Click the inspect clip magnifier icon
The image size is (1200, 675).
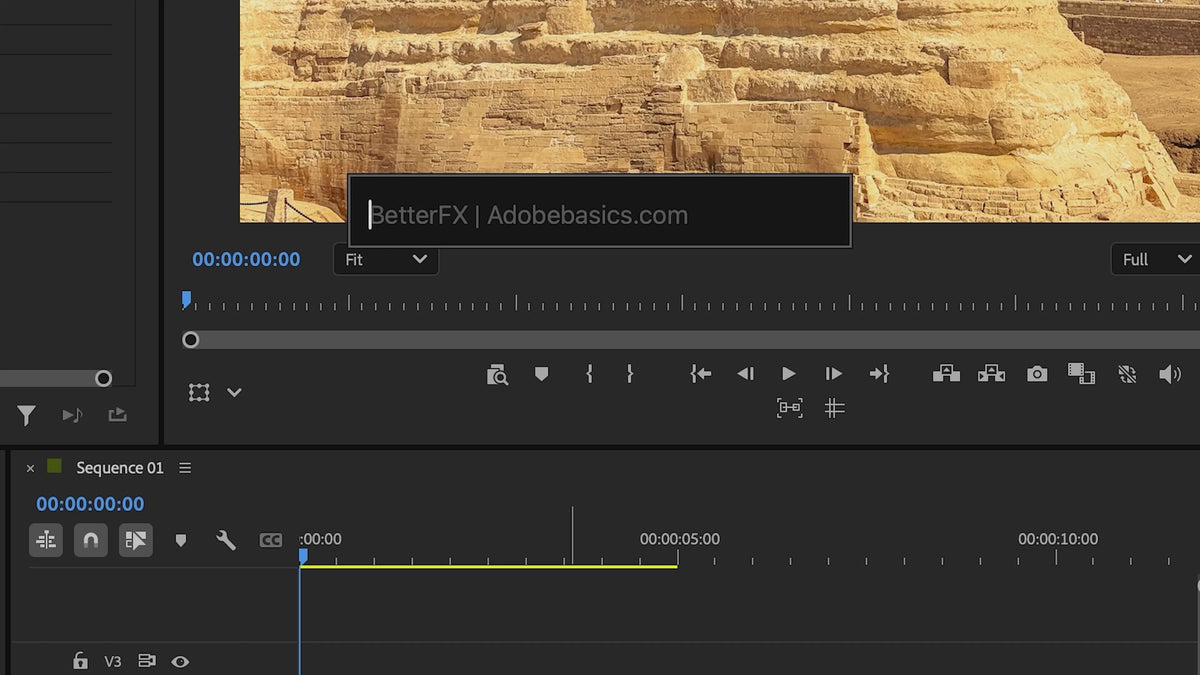[497, 375]
